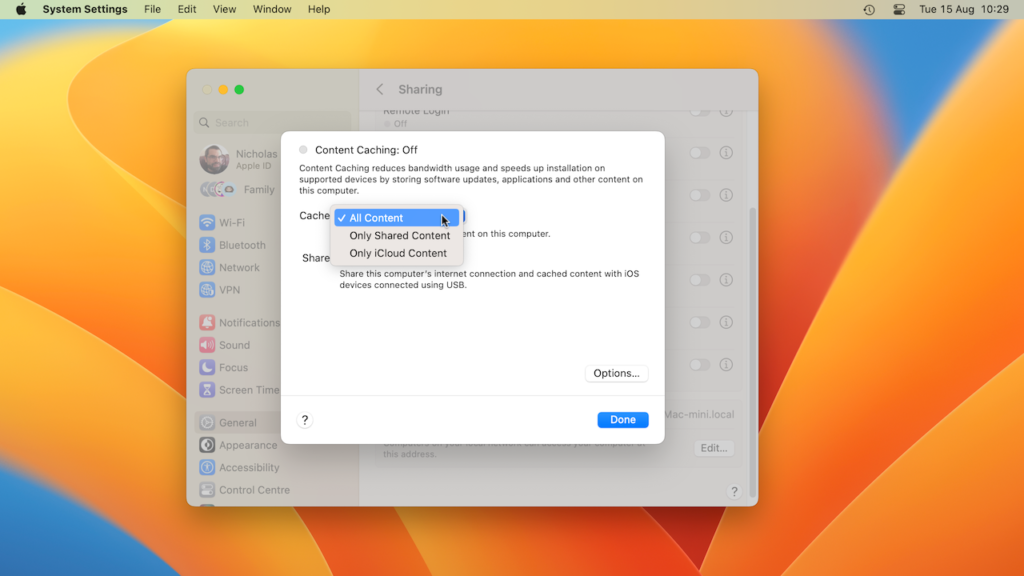Select Only Shared Content from dropdown
Viewport: 1024px width, 576px height.
(x=399, y=236)
